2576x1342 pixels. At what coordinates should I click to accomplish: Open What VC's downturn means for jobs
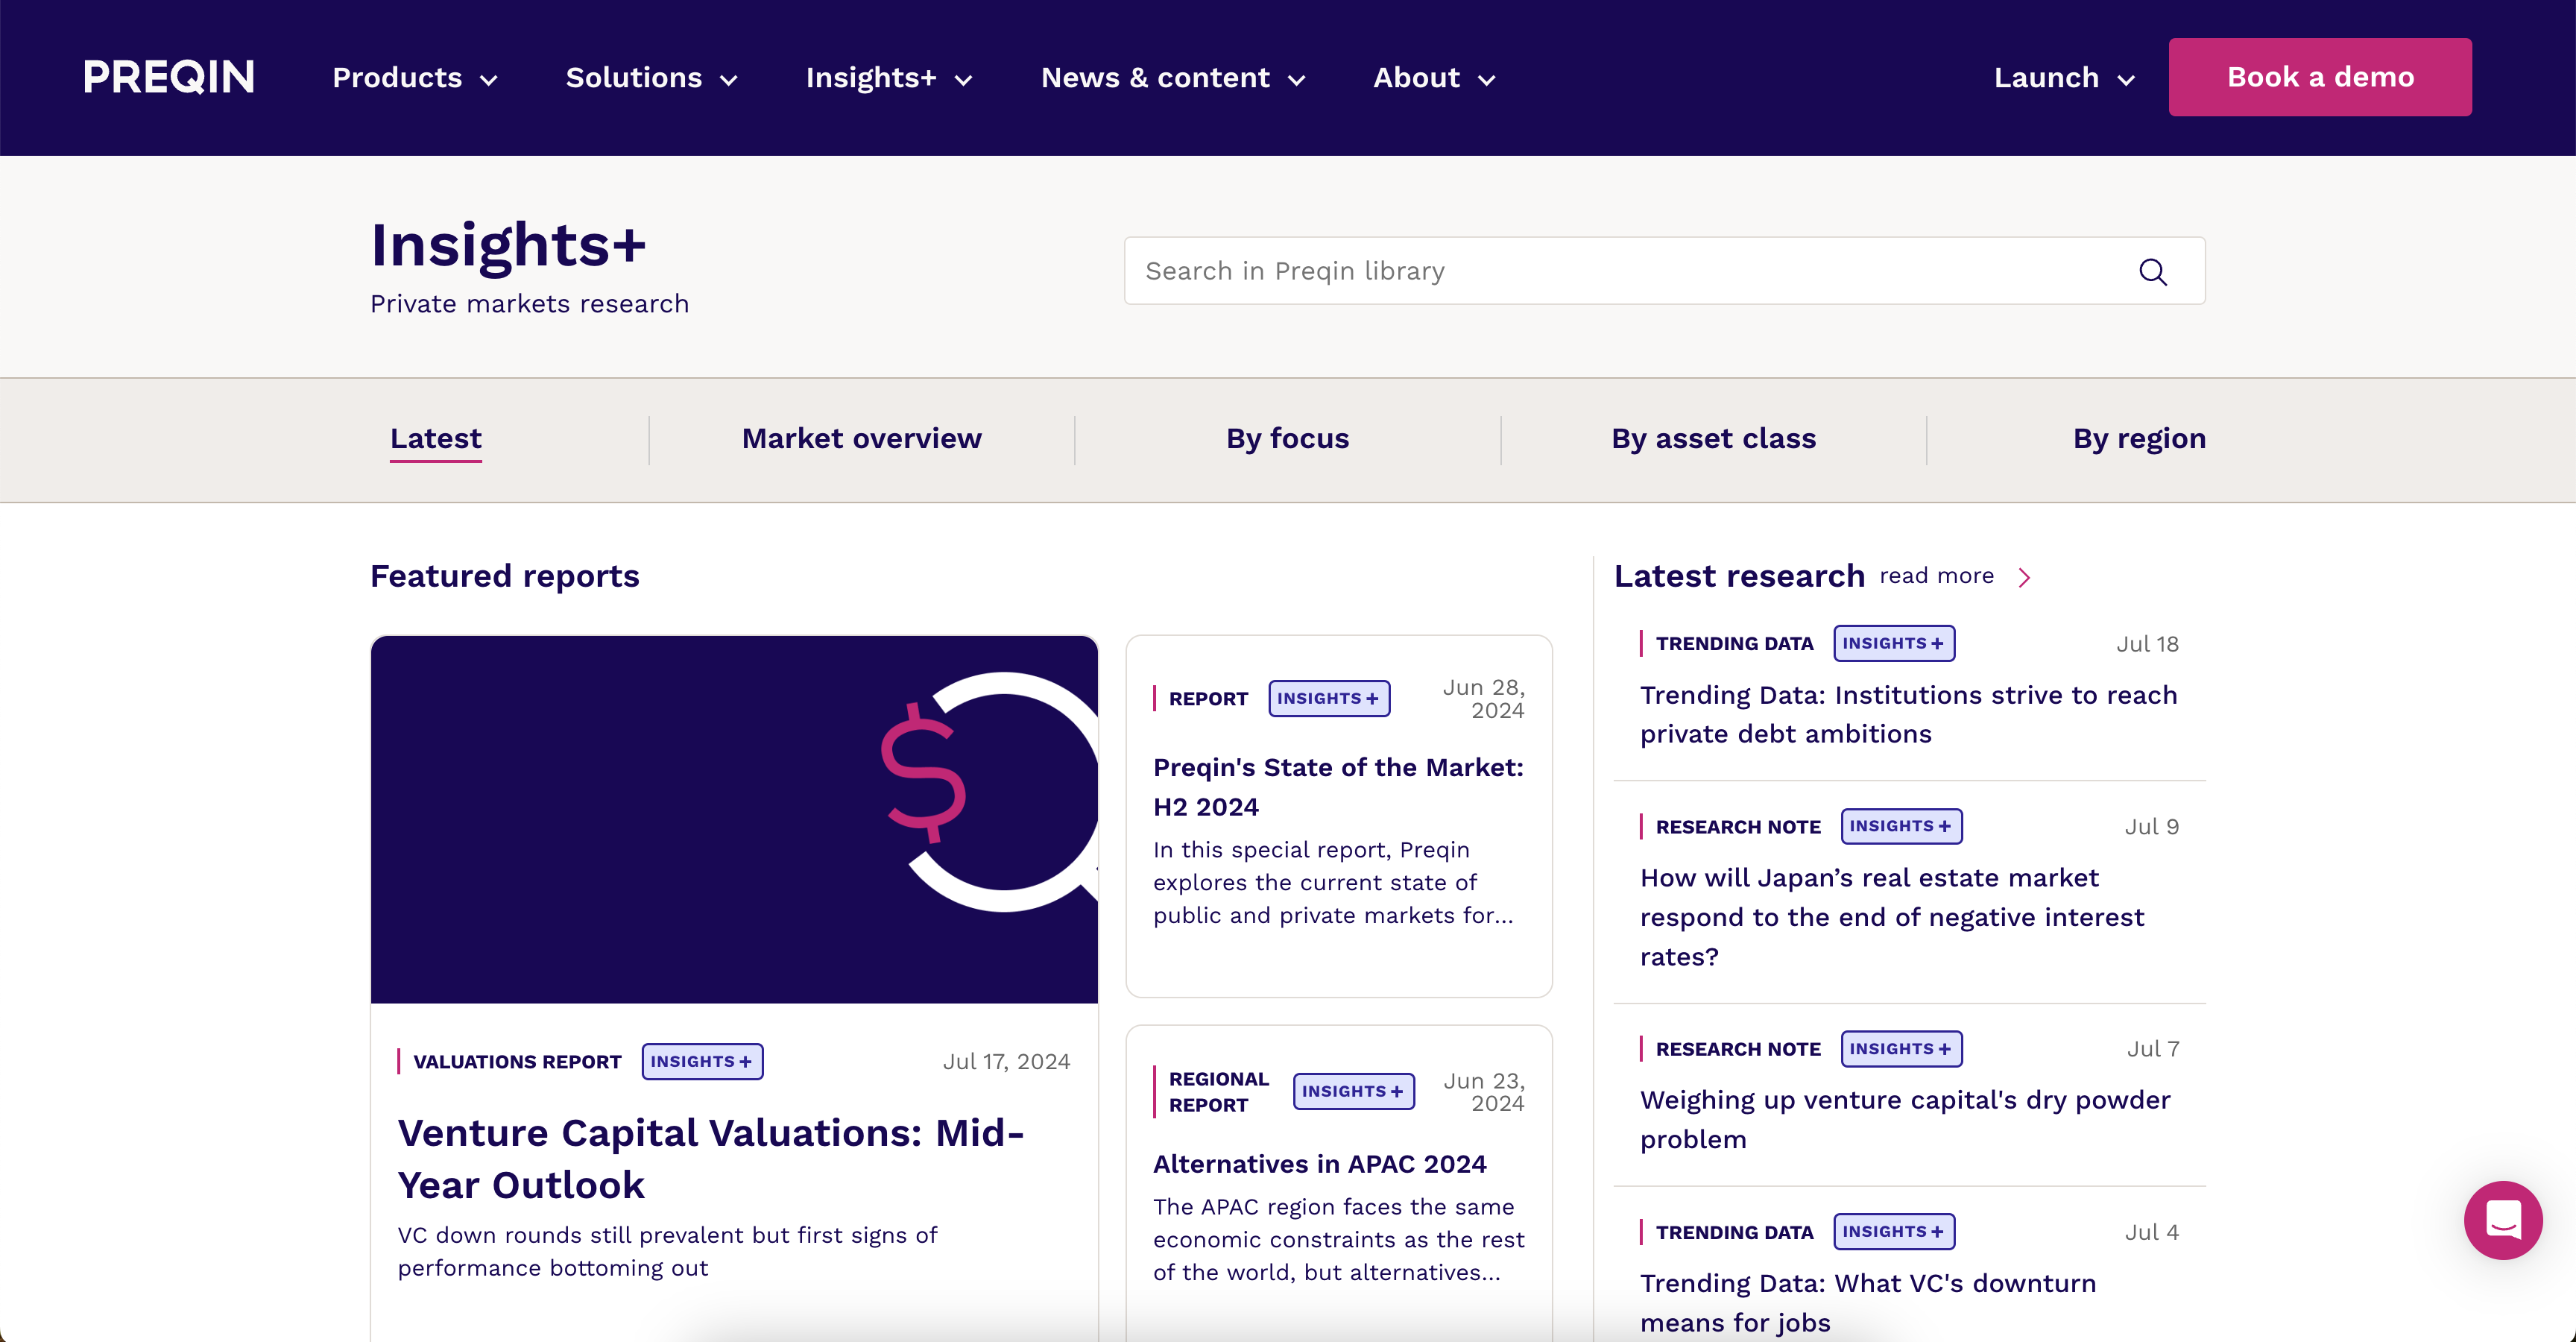coord(1868,1303)
